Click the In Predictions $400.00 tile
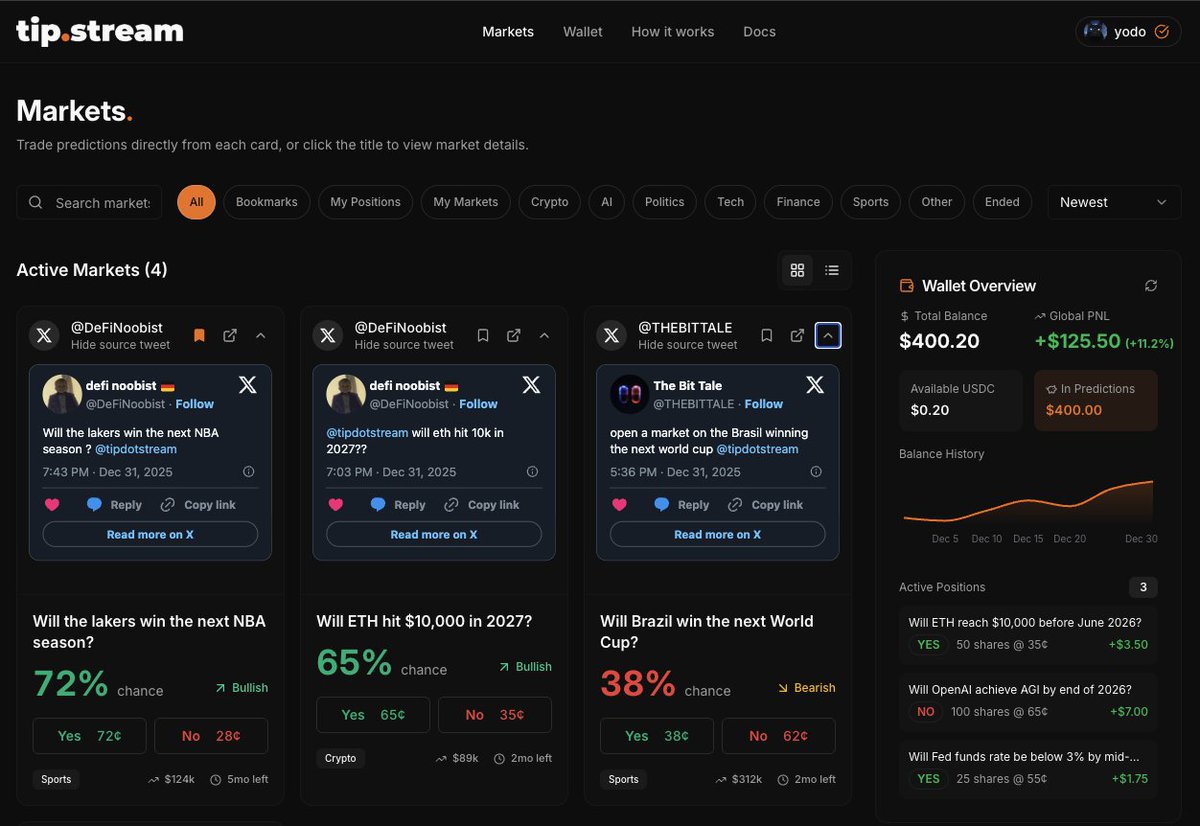The width and height of the screenshot is (1200, 826). click(x=1096, y=400)
